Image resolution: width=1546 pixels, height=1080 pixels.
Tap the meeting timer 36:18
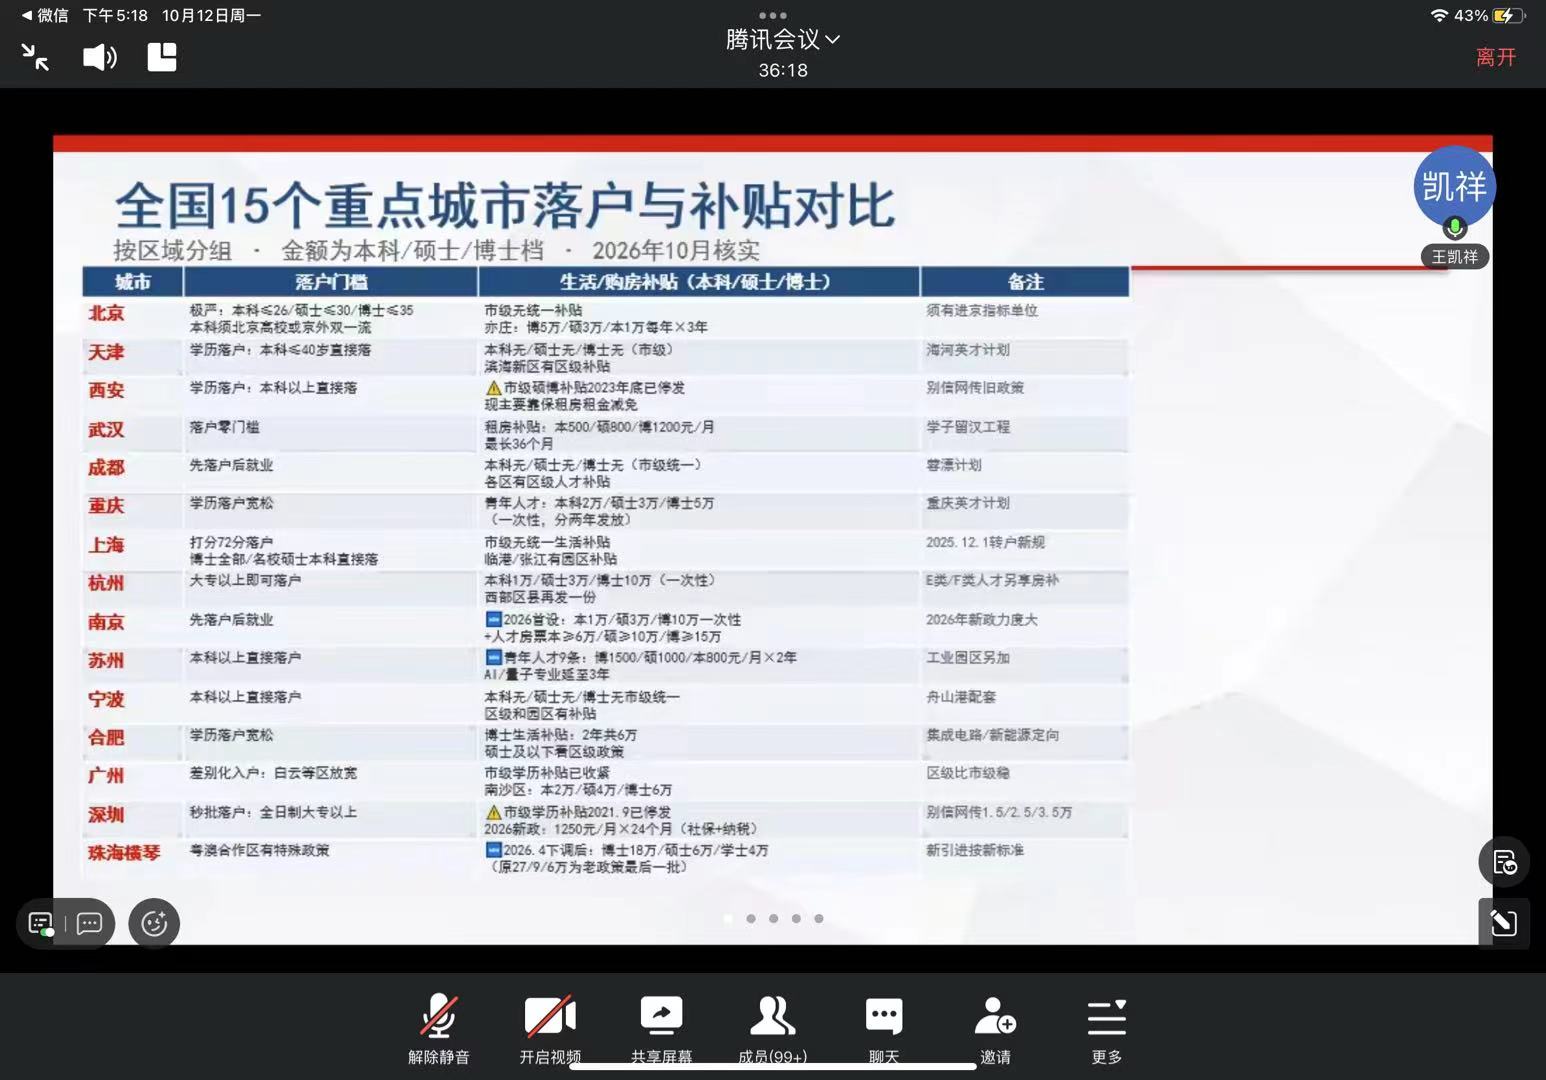tap(783, 70)
